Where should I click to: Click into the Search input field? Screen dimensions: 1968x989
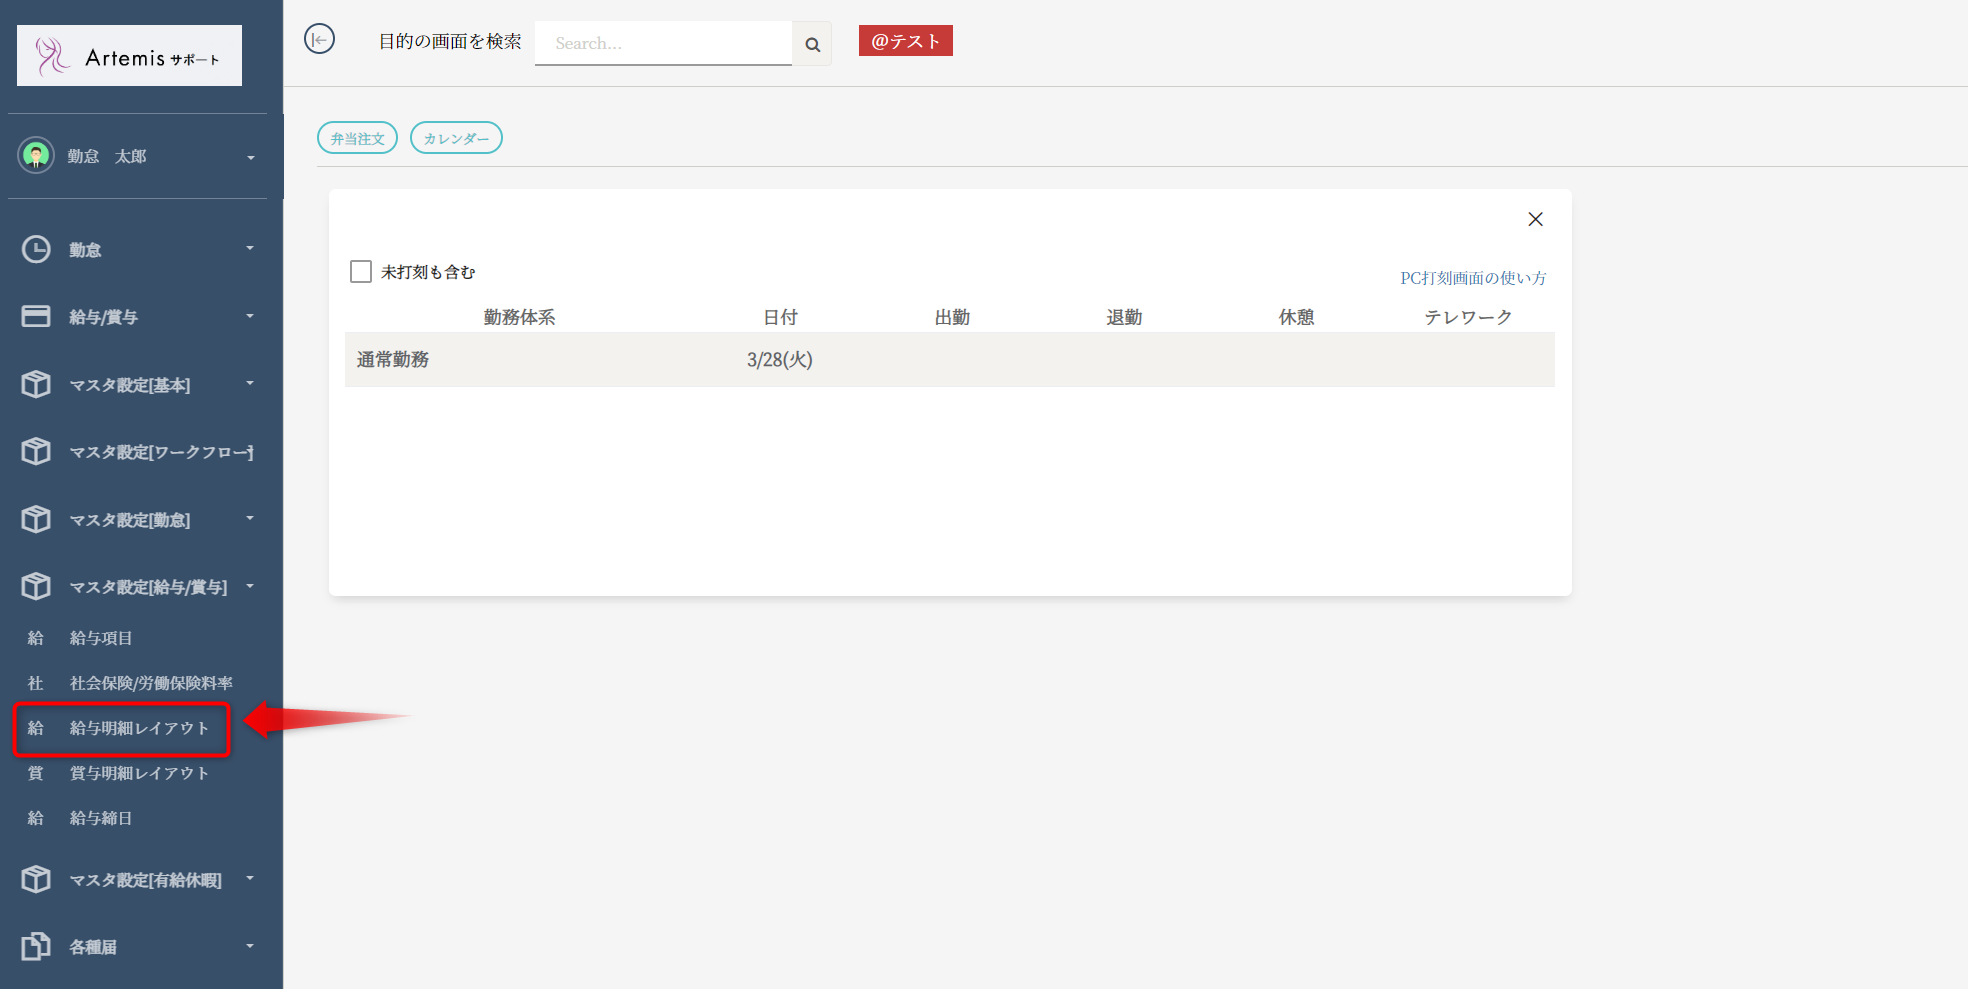click(x=662, y=44)
